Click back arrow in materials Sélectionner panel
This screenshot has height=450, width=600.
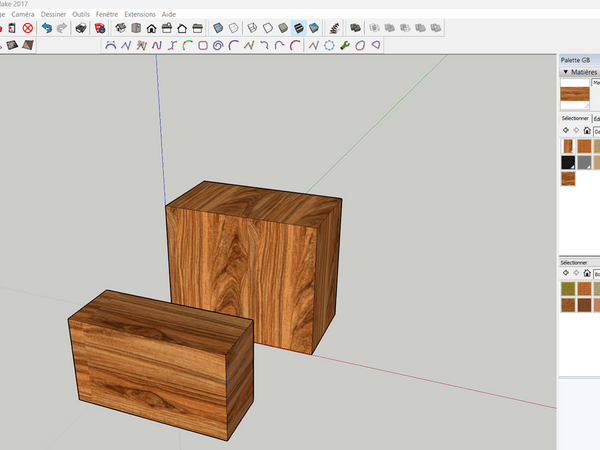point(565,130)
